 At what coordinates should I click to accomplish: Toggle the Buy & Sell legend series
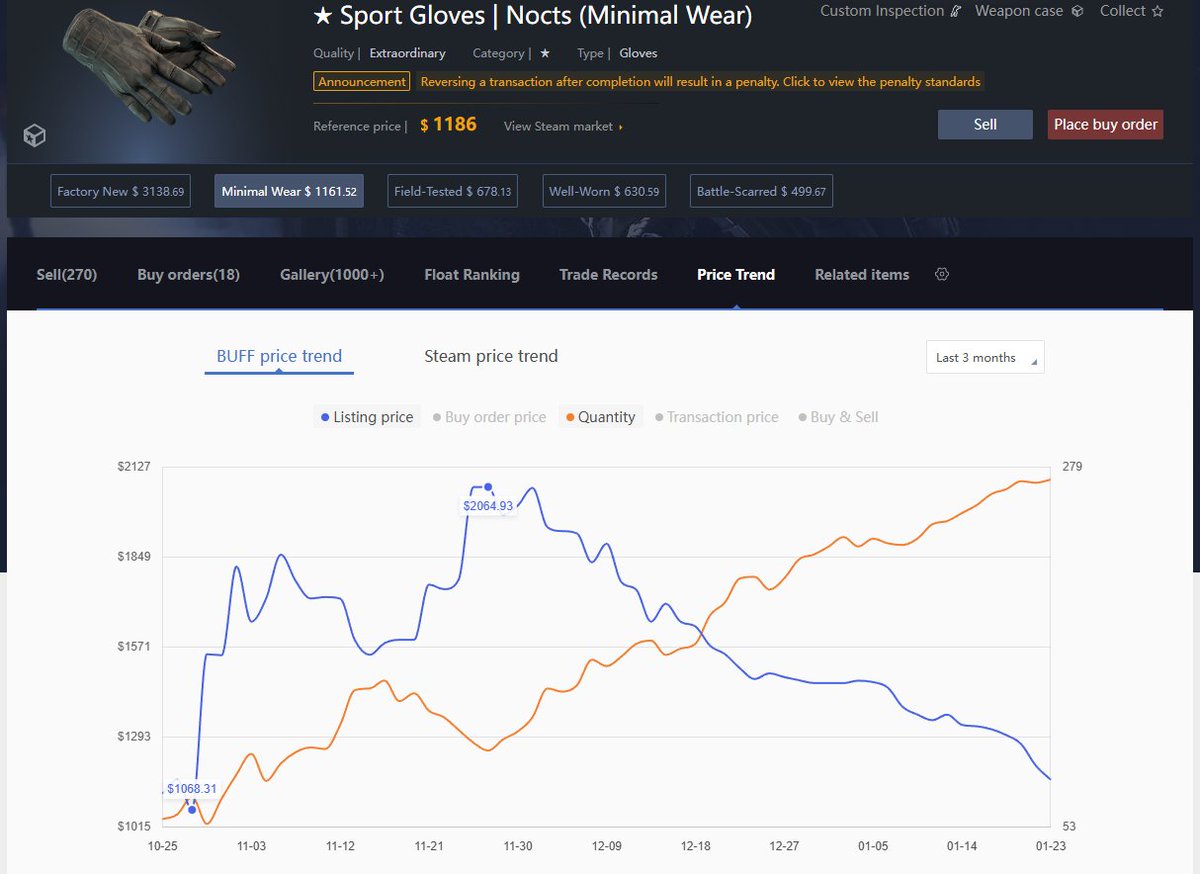point(838,417)
